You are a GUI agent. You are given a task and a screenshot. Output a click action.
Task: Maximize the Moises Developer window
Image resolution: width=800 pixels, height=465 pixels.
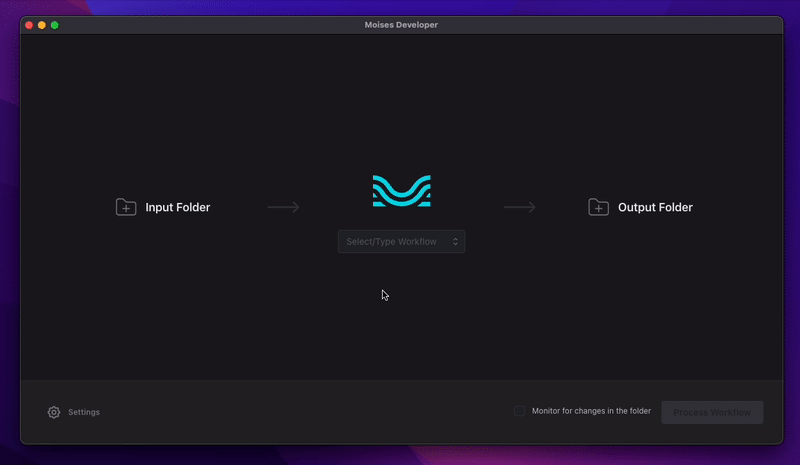[x=55, y=25]
